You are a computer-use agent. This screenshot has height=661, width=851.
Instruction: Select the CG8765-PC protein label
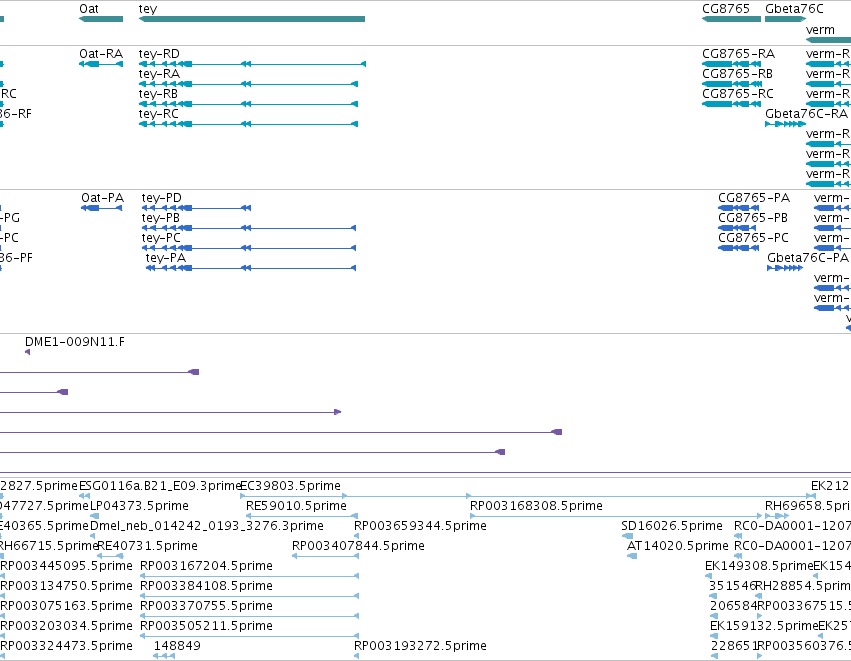(753, 238)
